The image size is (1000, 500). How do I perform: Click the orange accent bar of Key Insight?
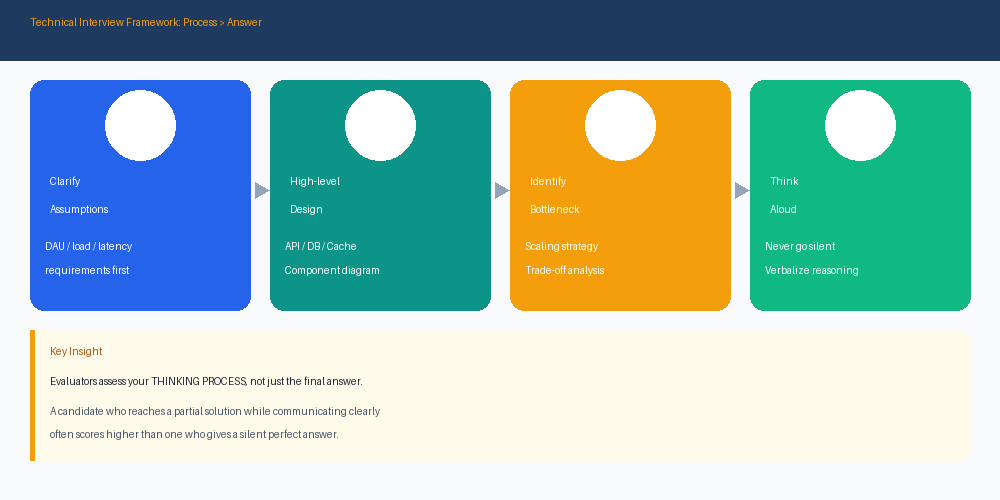[x=33, y=395]
